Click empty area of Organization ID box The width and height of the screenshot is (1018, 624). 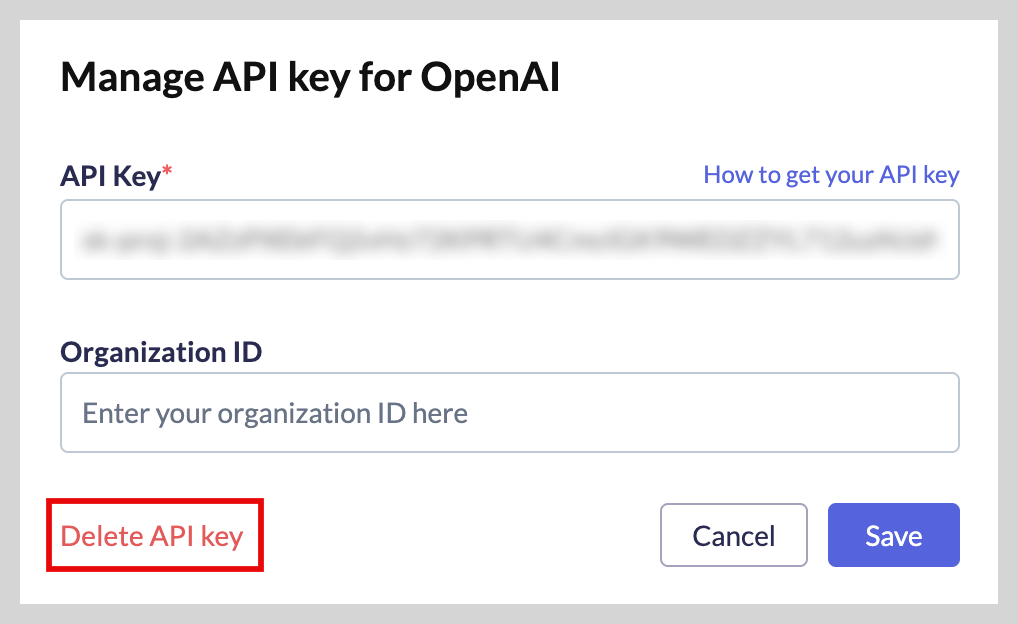[x=714, y=412]
